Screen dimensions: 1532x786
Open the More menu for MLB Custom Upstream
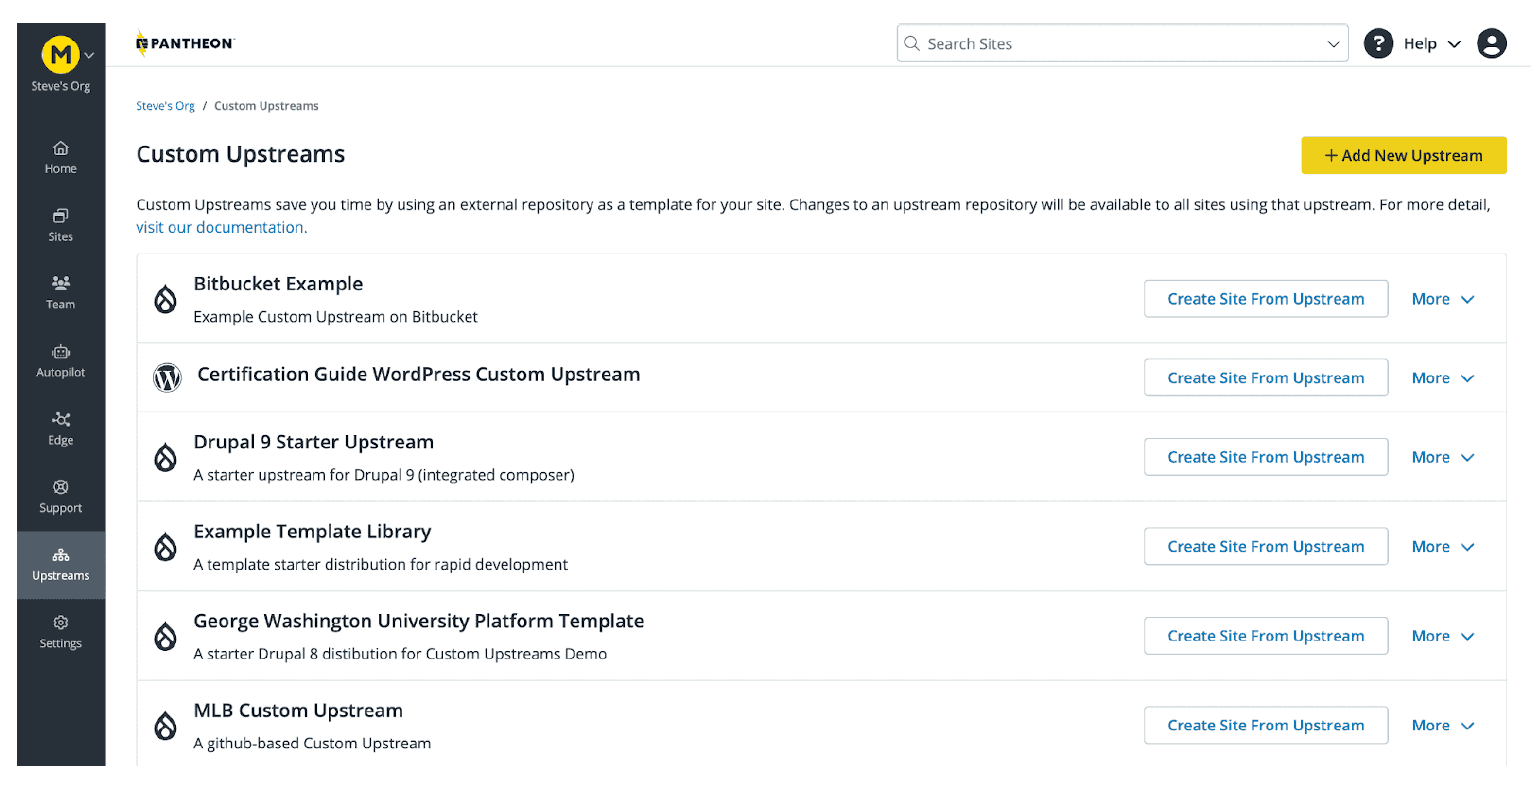(x=1441, y=725)
